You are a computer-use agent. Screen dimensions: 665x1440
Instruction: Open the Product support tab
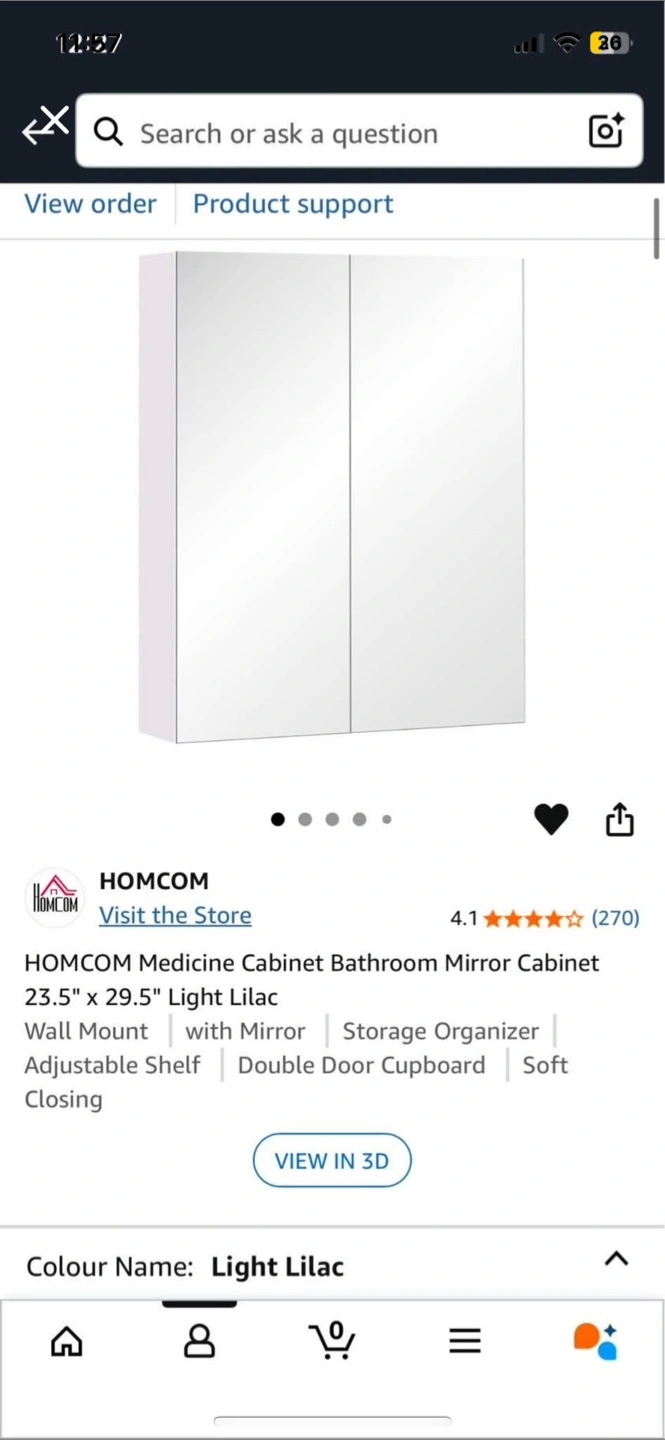tap(293, 204)
